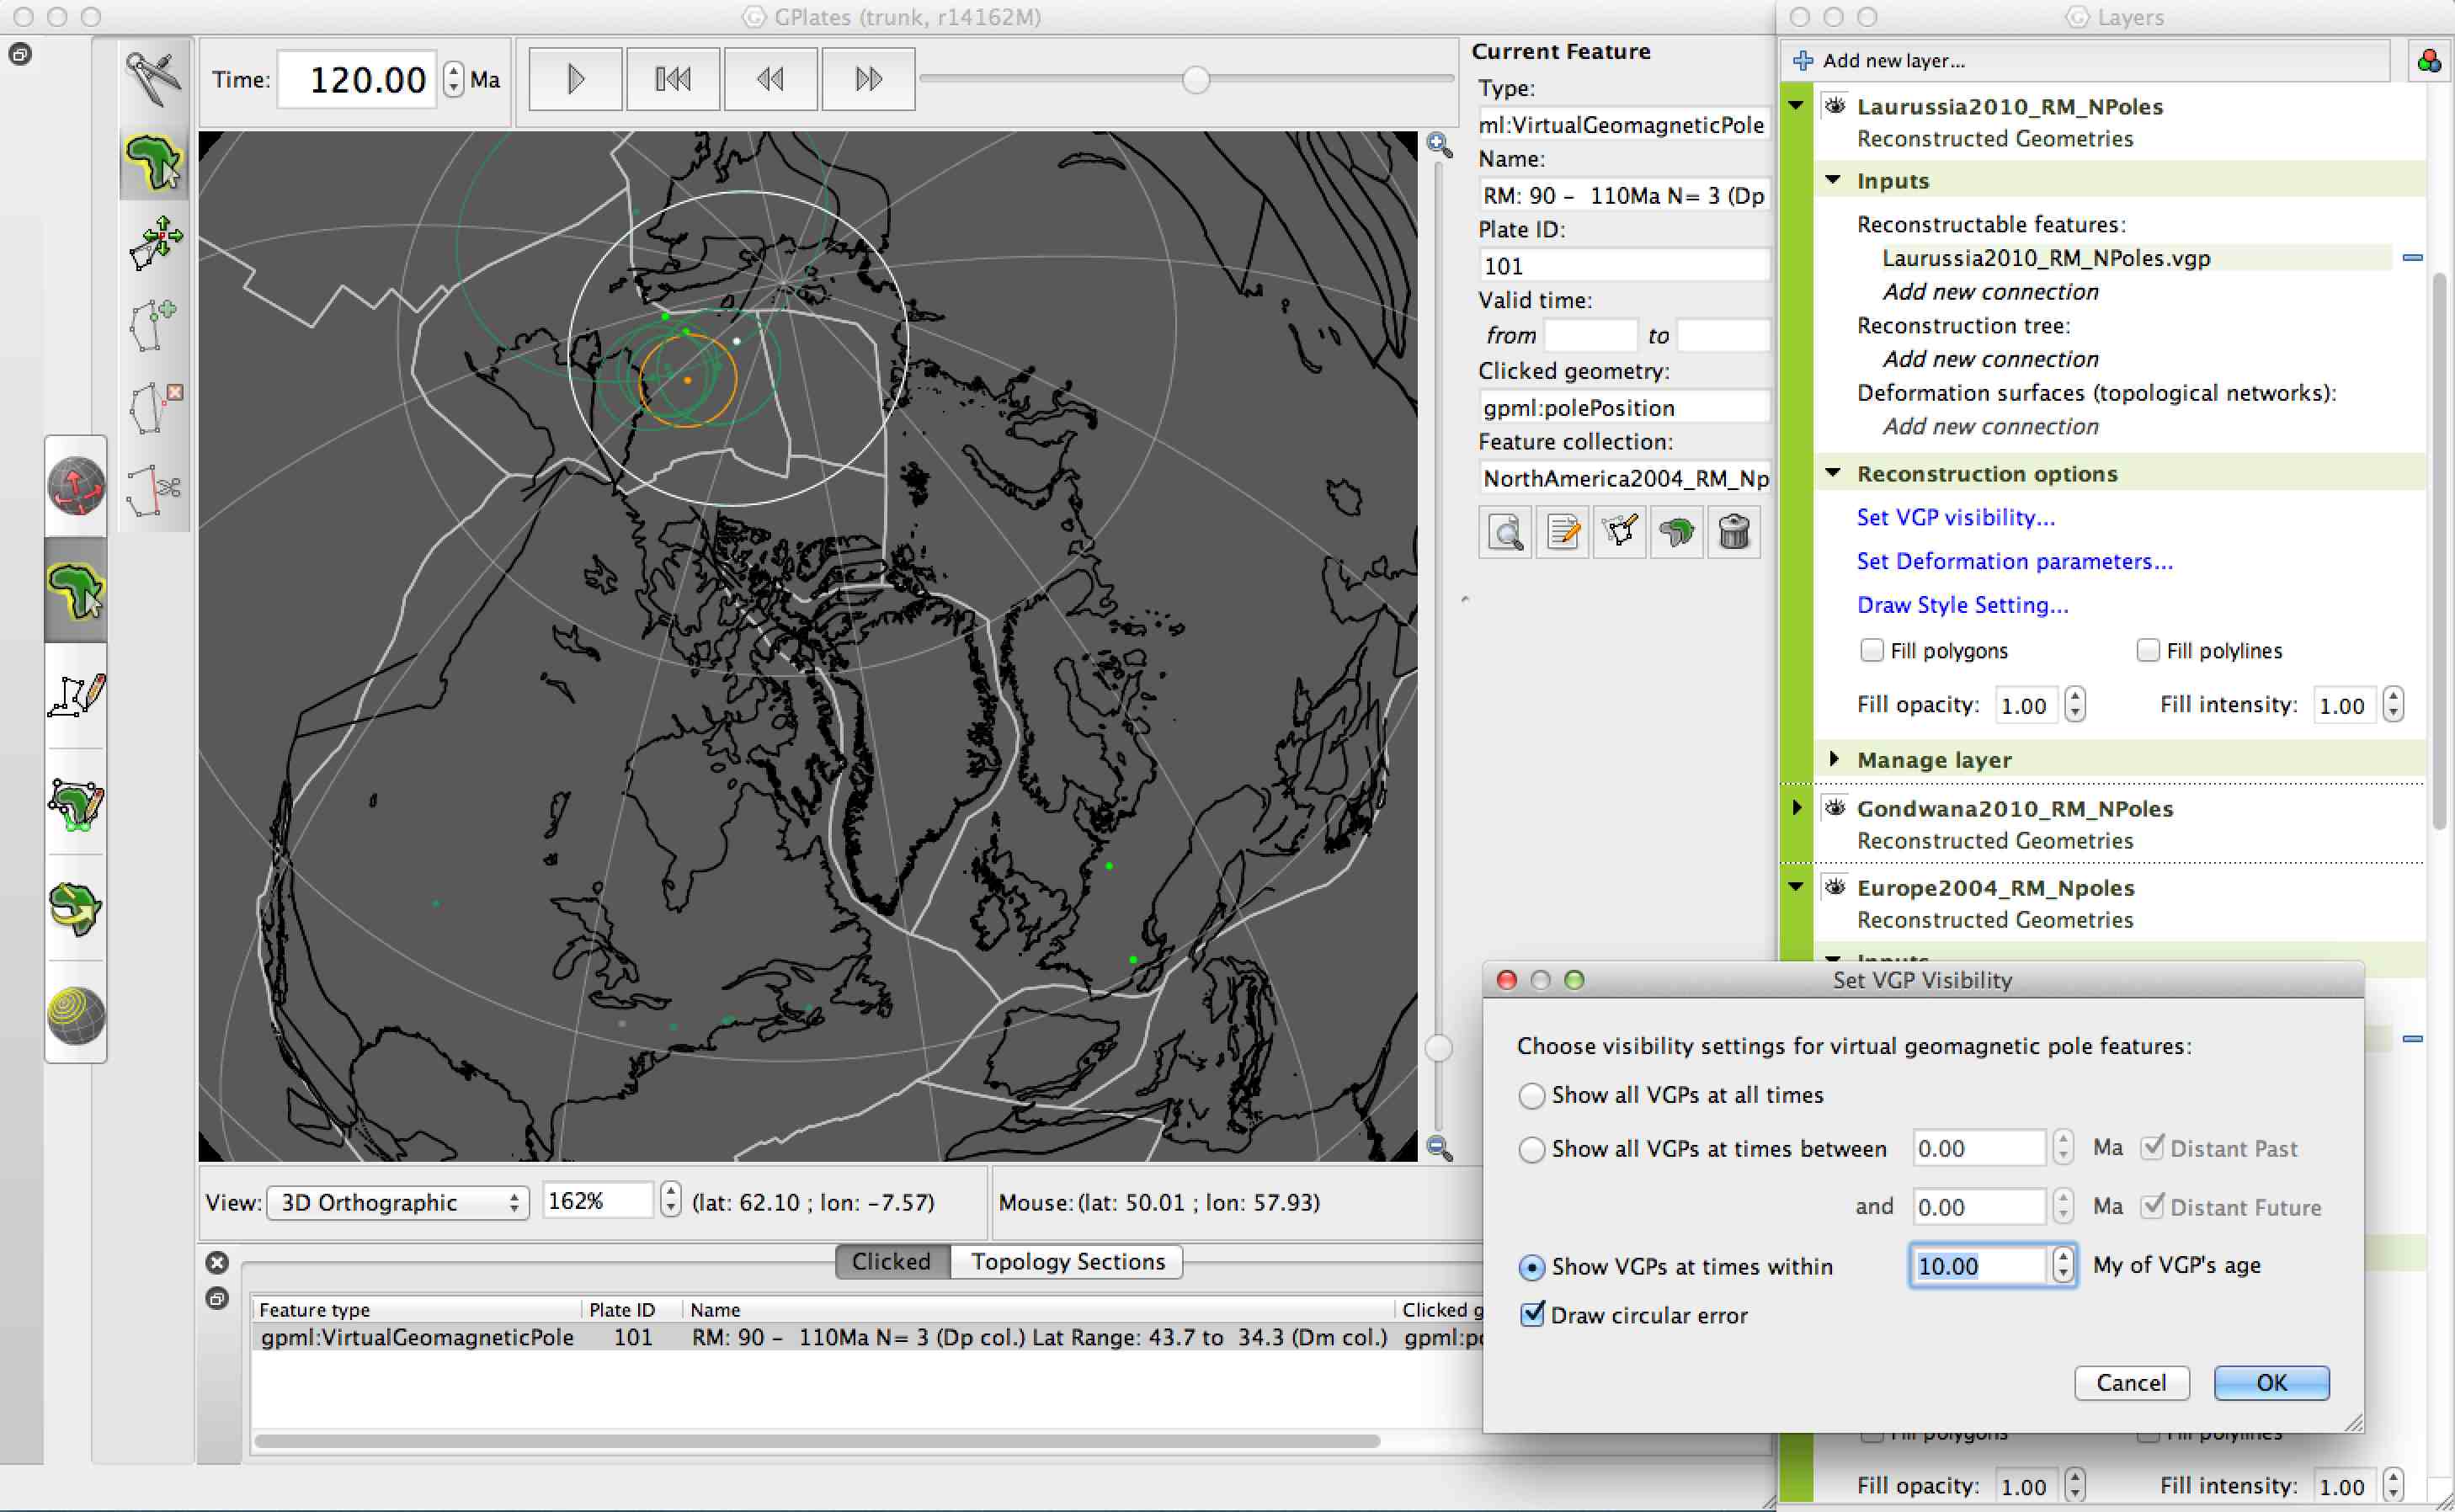
Task: Detach the tool palette dock icon
Action: click(x=20, y=54)
